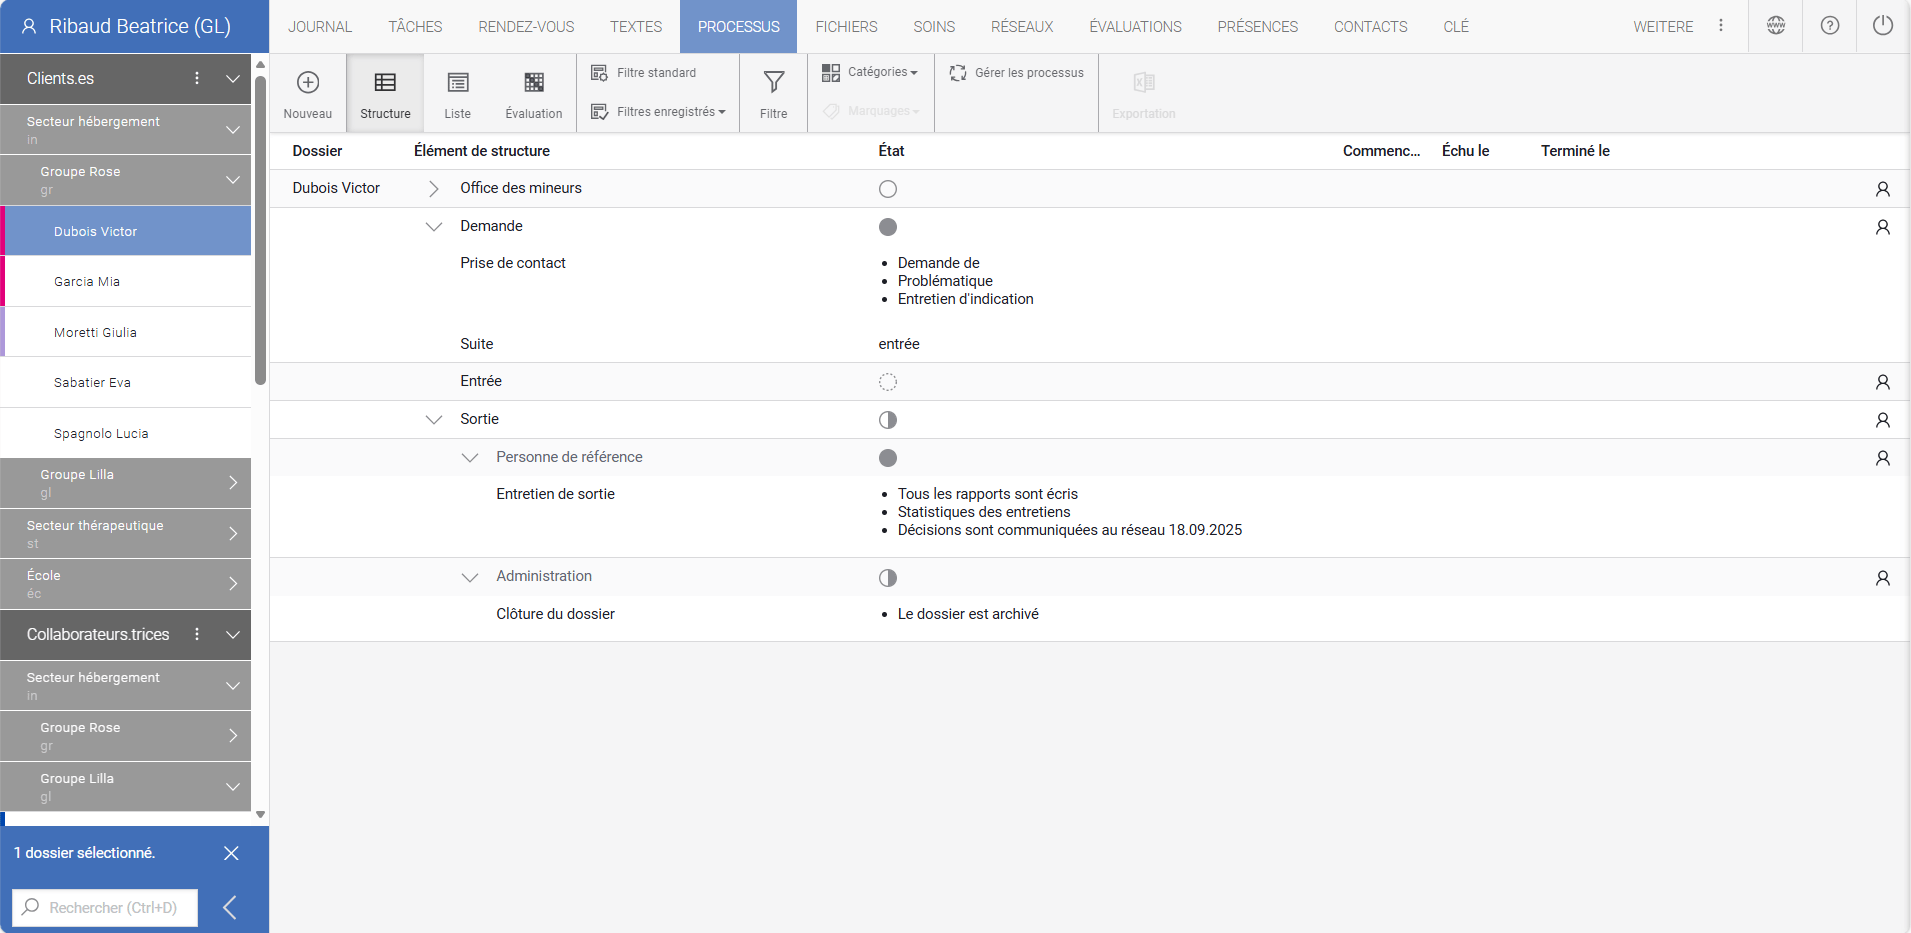Click Gérer les processus icon
Viewport: 1911px width, 933px height.
(x=1015, y=72)
